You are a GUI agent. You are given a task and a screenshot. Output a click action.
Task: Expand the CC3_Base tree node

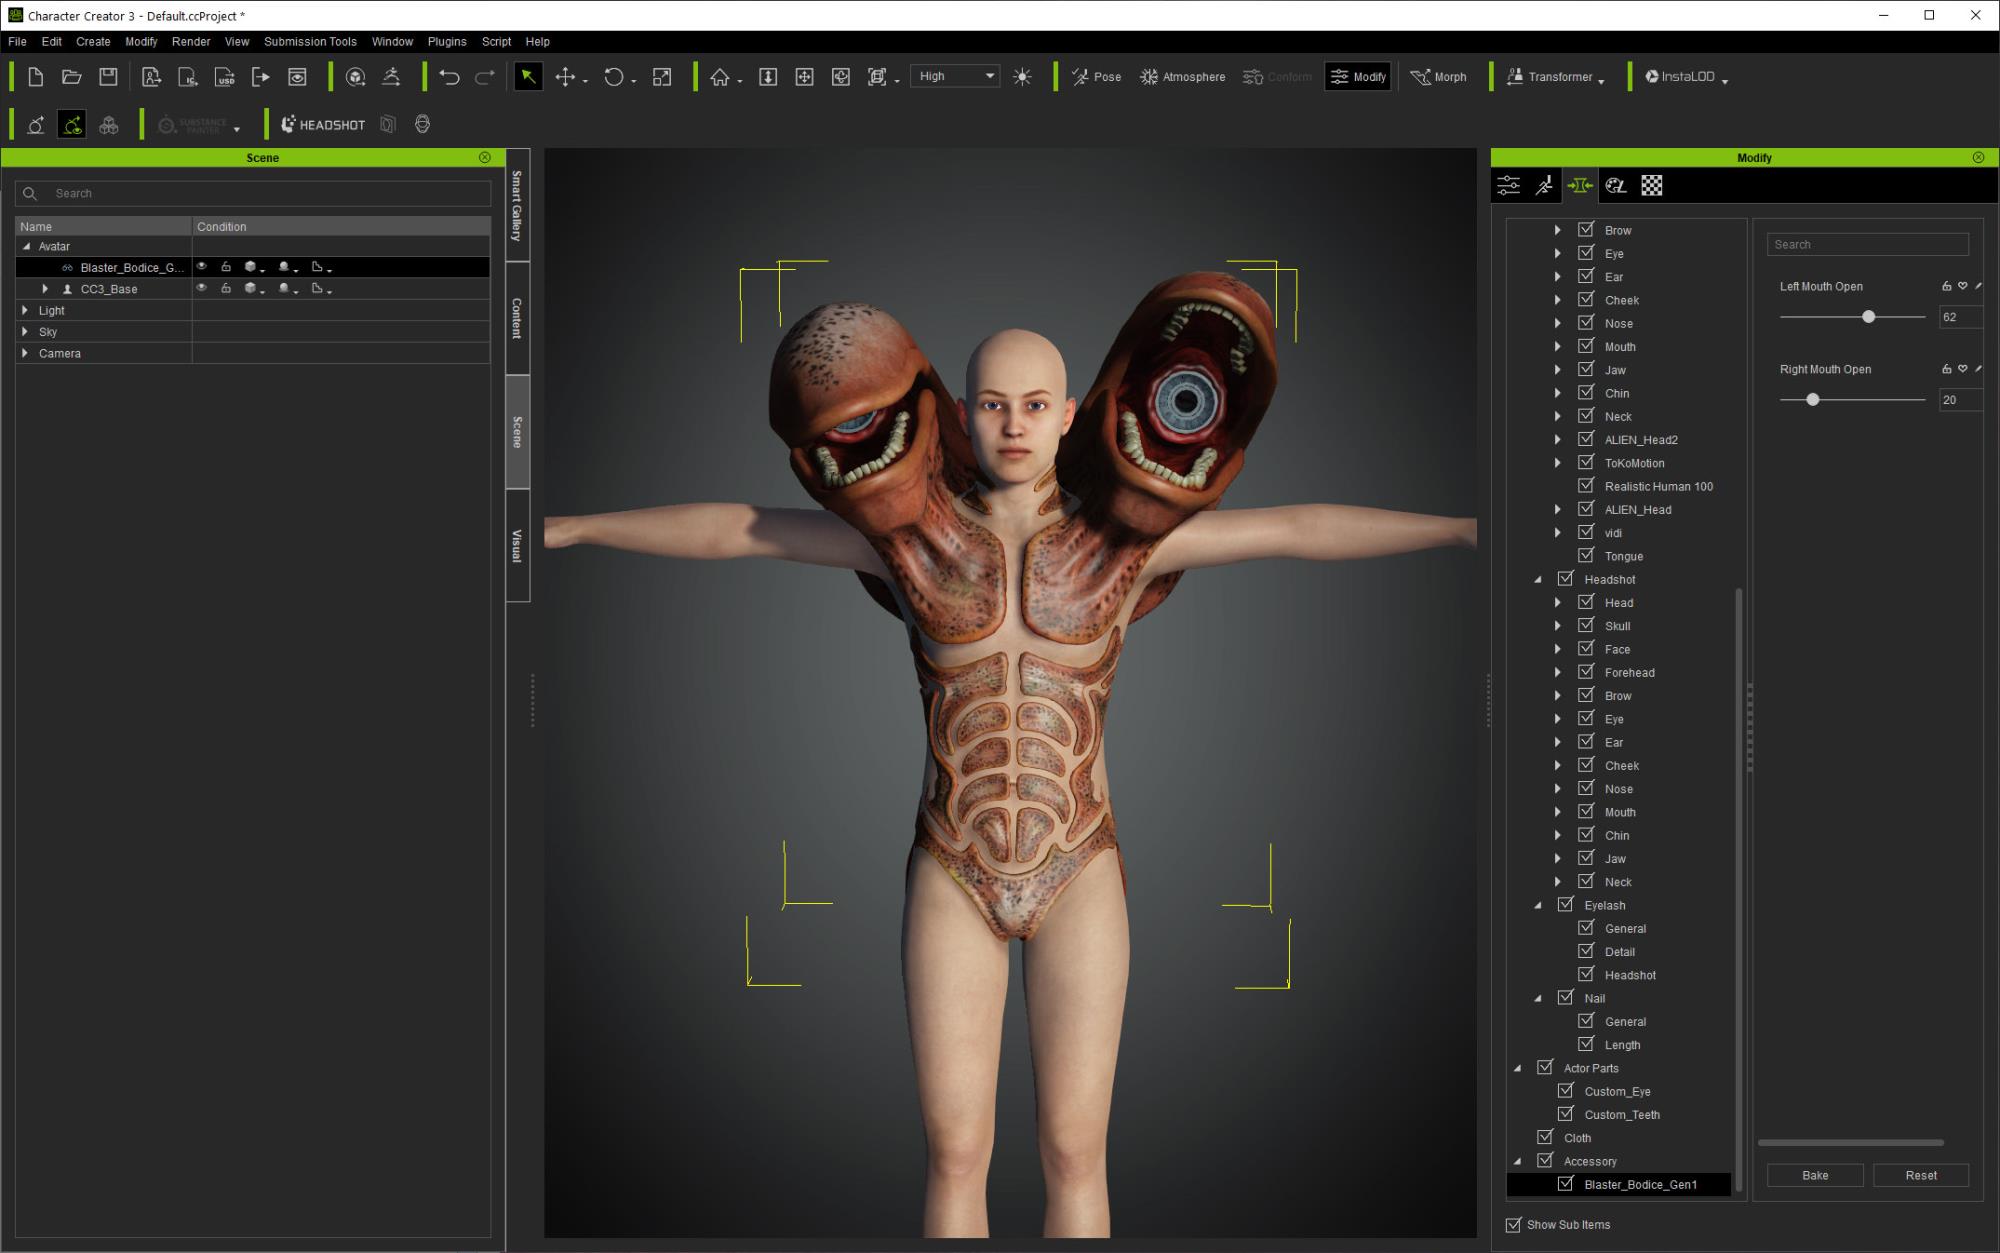pos(45,289)
